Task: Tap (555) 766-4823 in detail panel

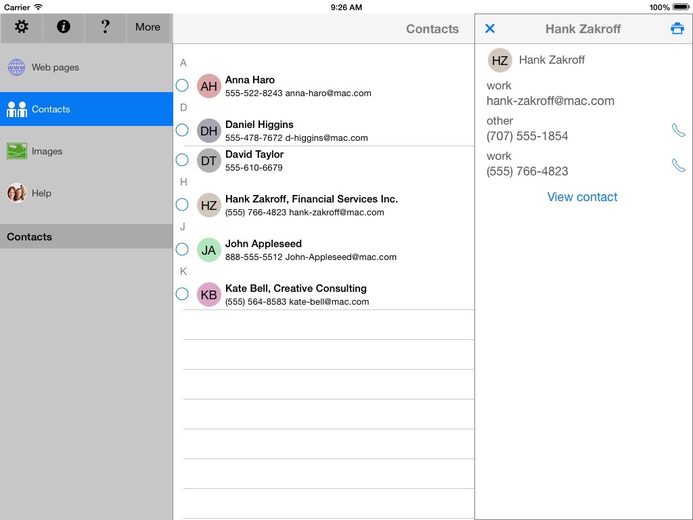Action: click(527, 171)
